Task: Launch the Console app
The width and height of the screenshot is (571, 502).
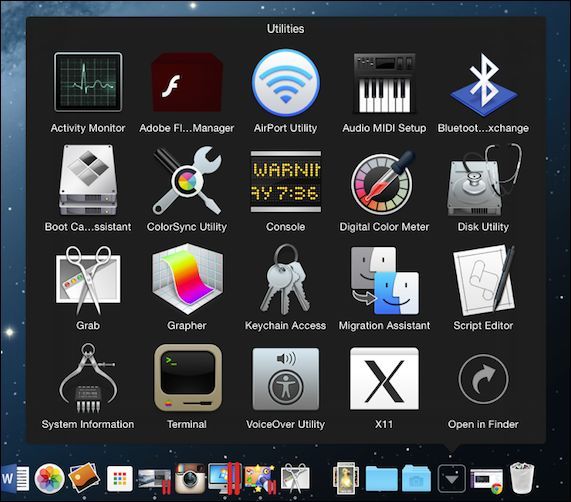Action: pyautogui.click(x=286, y=181)
